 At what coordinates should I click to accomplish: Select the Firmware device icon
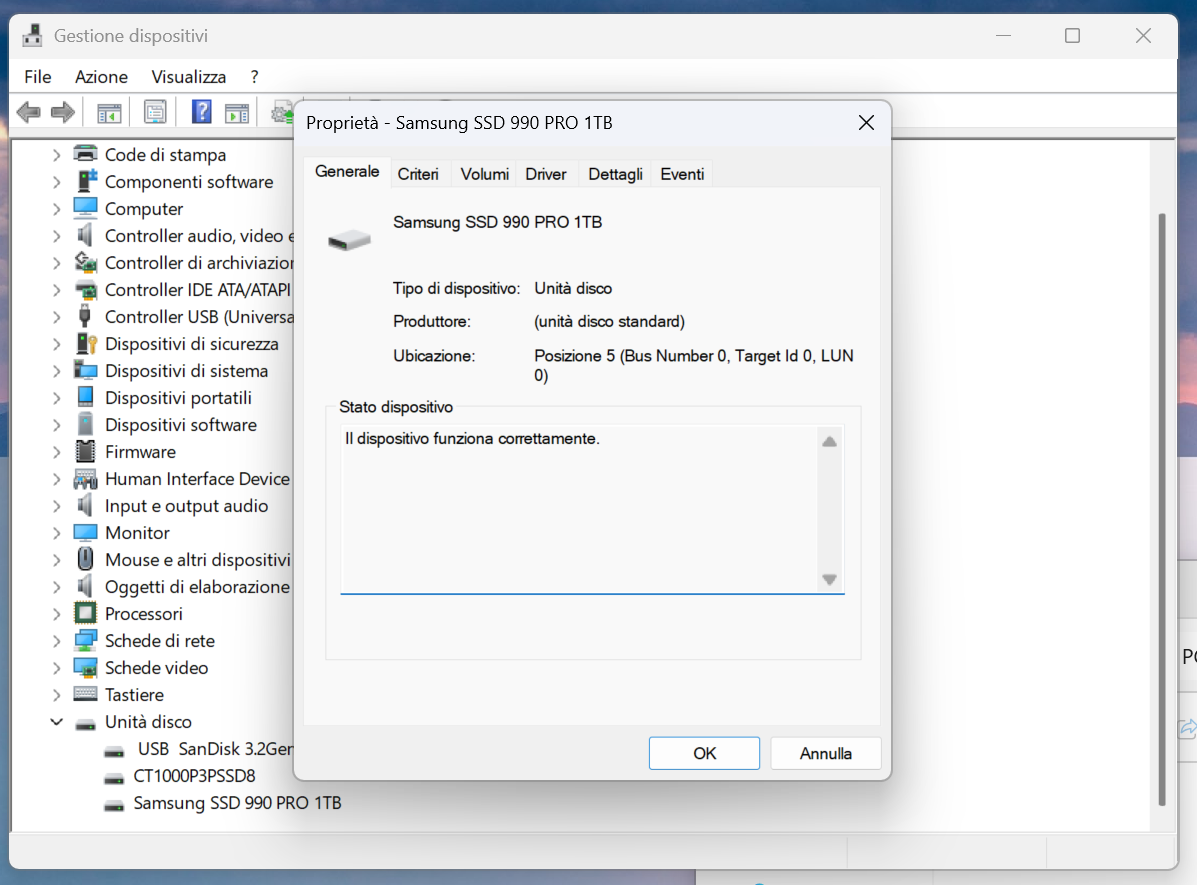[86, 451]
